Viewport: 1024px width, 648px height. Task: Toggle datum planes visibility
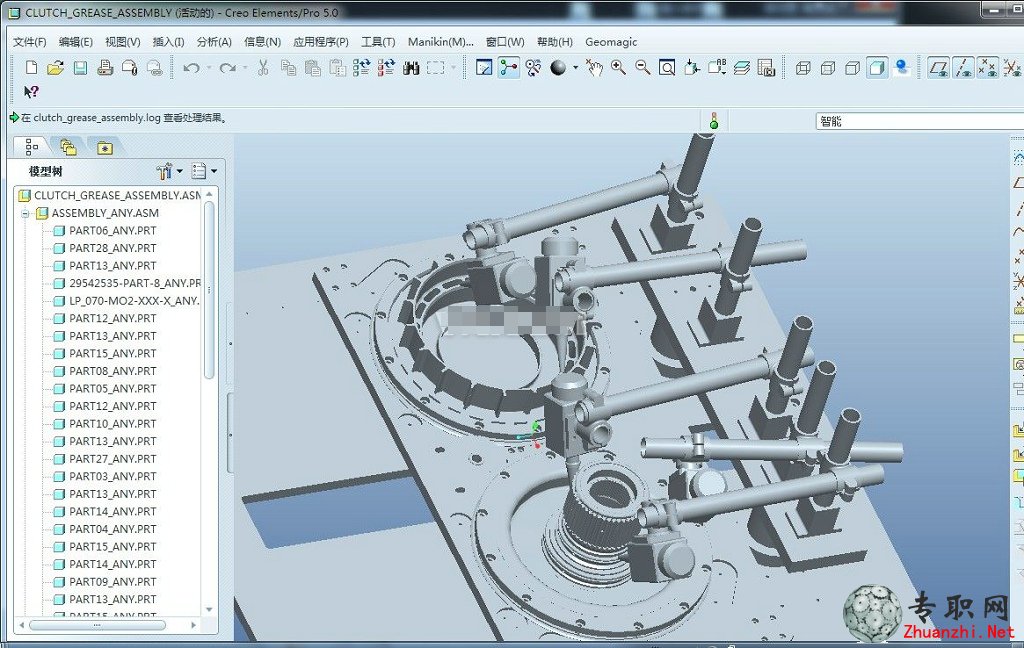coord(938,67)
